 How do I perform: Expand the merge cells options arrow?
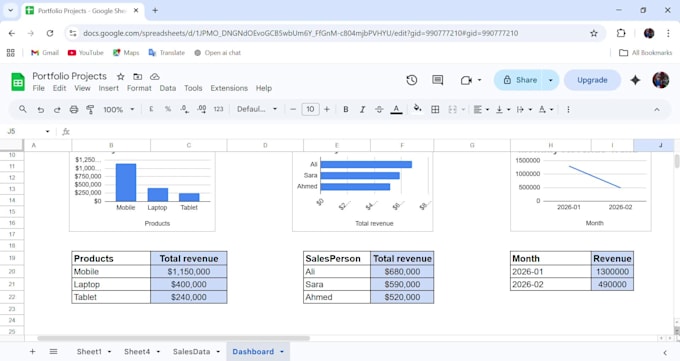click(463, 109)
